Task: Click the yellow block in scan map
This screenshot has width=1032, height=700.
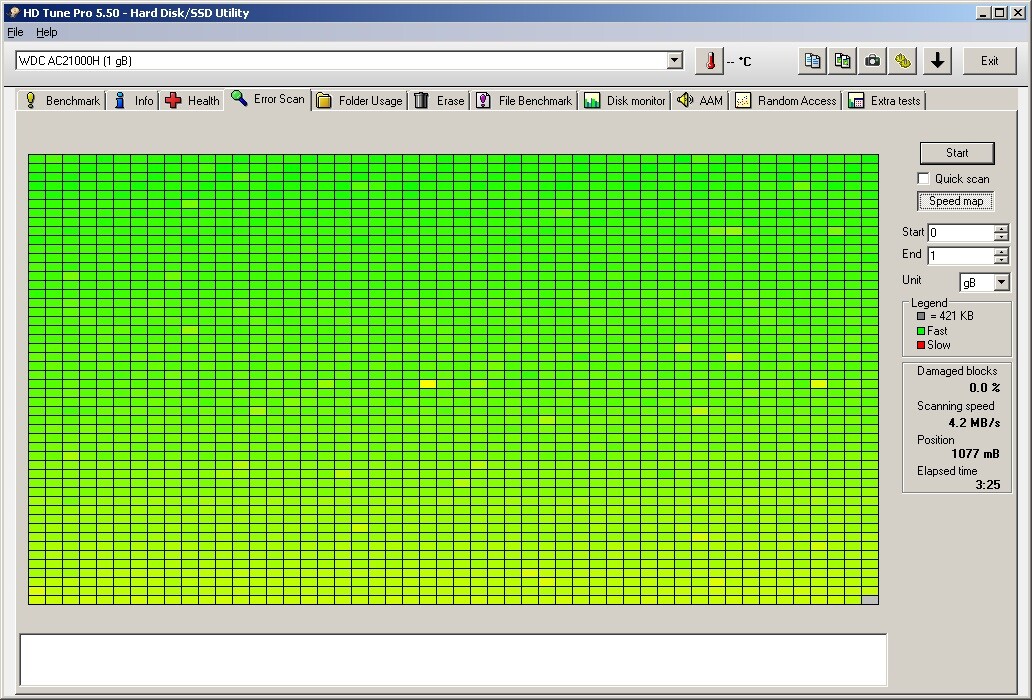Action: coord(428,384)
